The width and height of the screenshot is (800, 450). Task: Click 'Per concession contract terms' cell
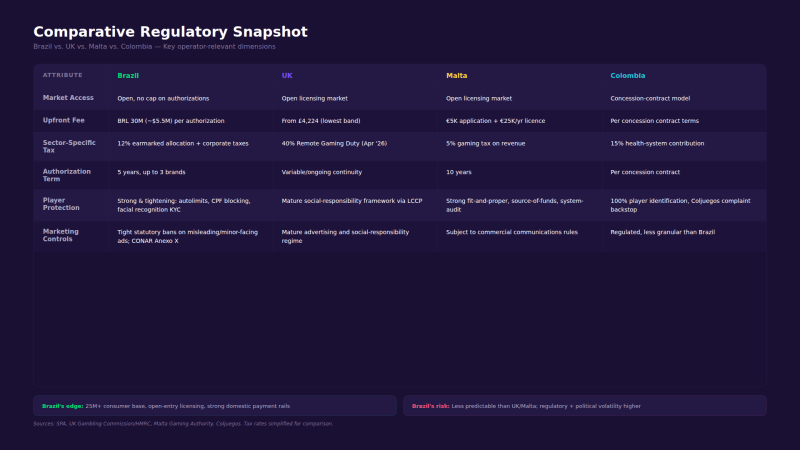655,121
